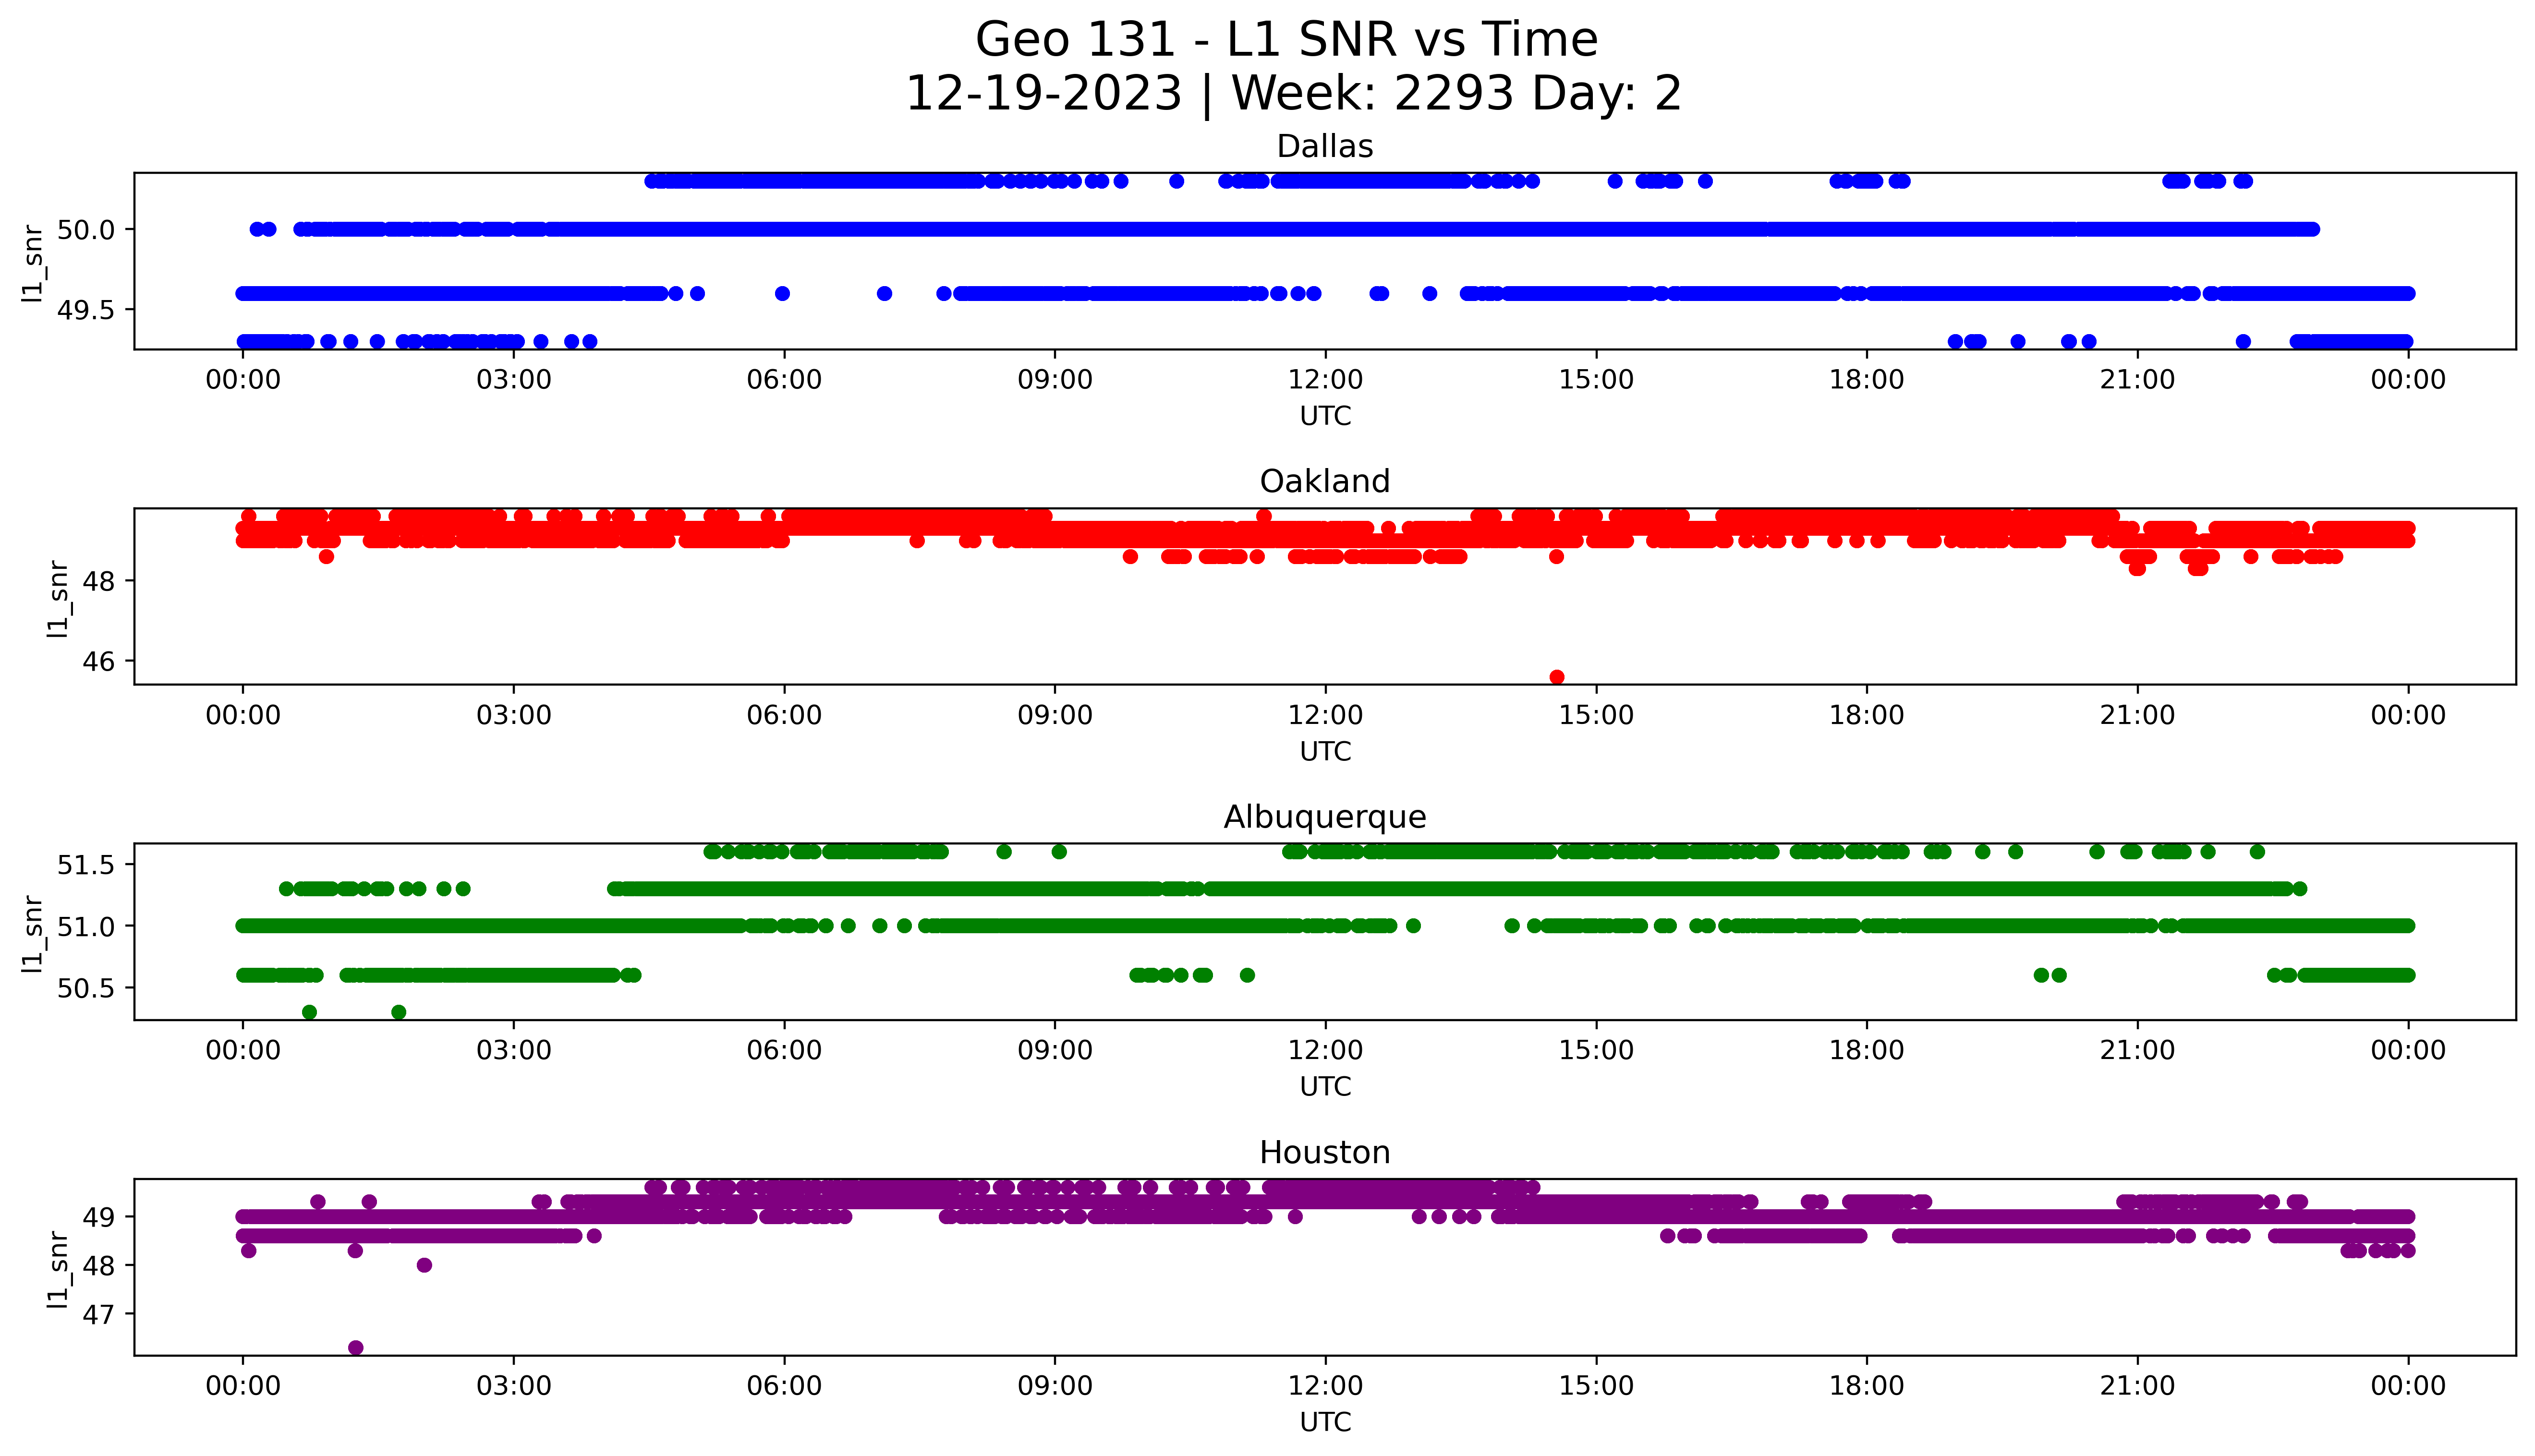Click the 18:00 x-tick label under the Albuquerque plot
2535x1456 pixels.
(x=1866, y=1051)
